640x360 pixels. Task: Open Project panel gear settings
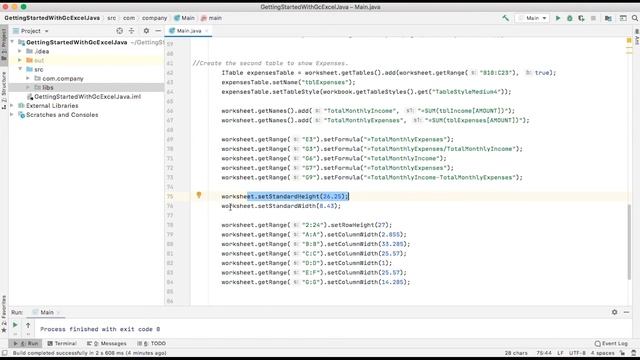pos(146,31)
